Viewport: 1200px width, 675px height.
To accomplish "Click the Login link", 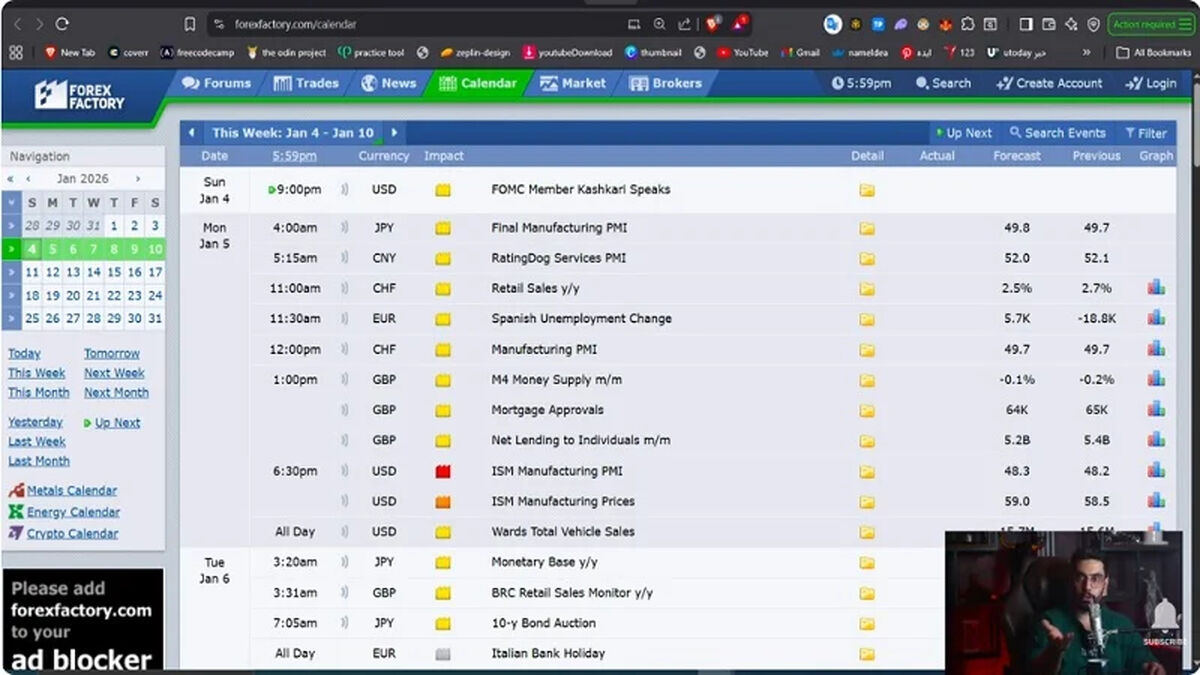I will pyautogui.click(x=1151, y=83).
